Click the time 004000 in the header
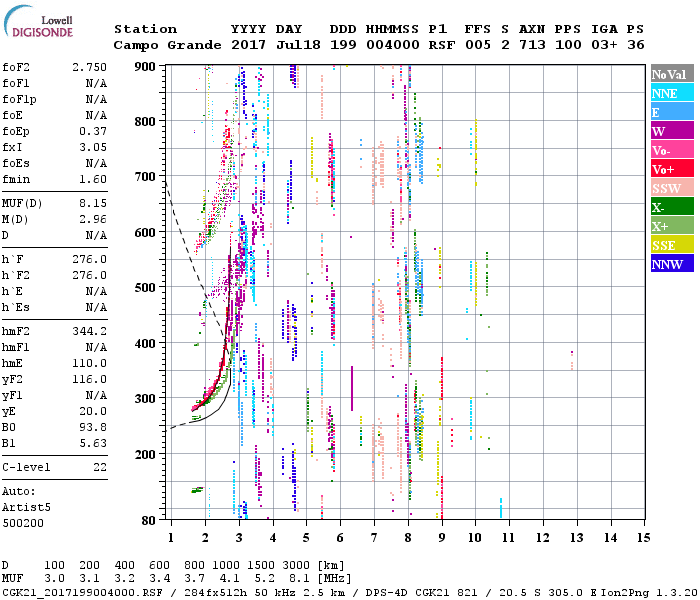 (392, 45)
